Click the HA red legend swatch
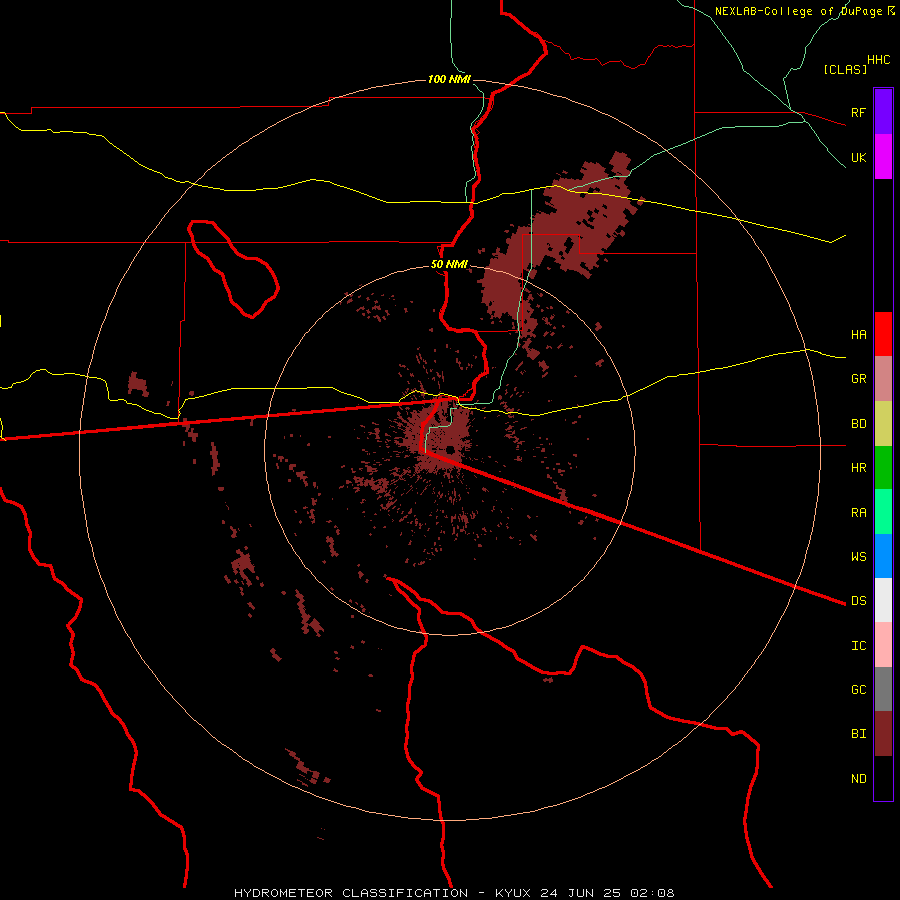Screen dimensions: 900x900 (x=883, y=334)
